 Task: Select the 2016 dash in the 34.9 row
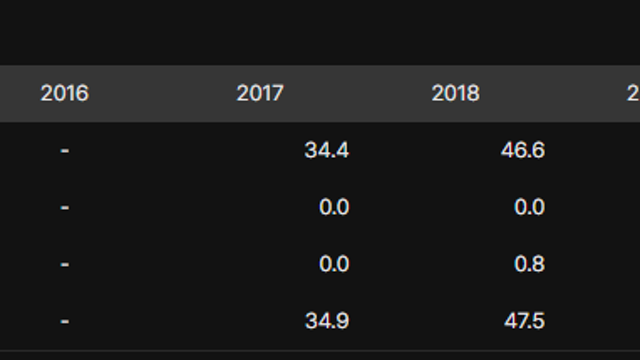(64, 322)
